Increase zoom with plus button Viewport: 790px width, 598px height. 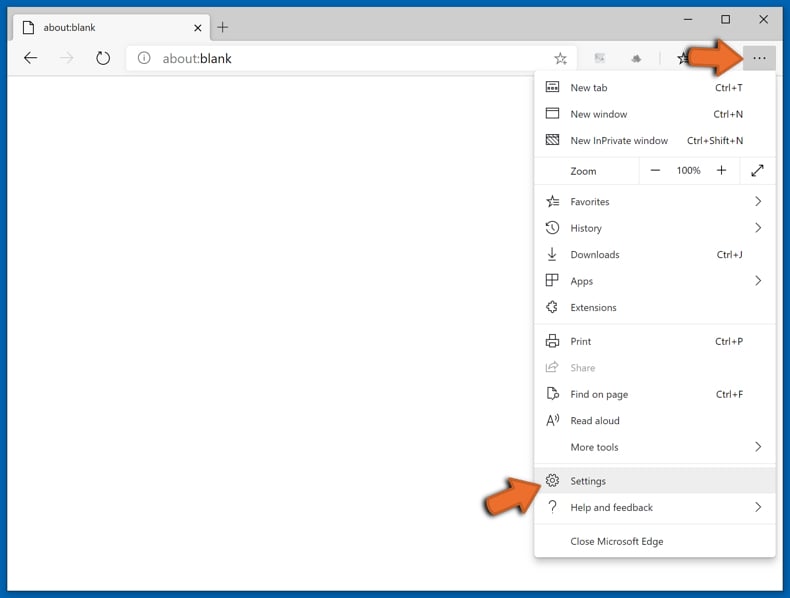click(721, 171)
